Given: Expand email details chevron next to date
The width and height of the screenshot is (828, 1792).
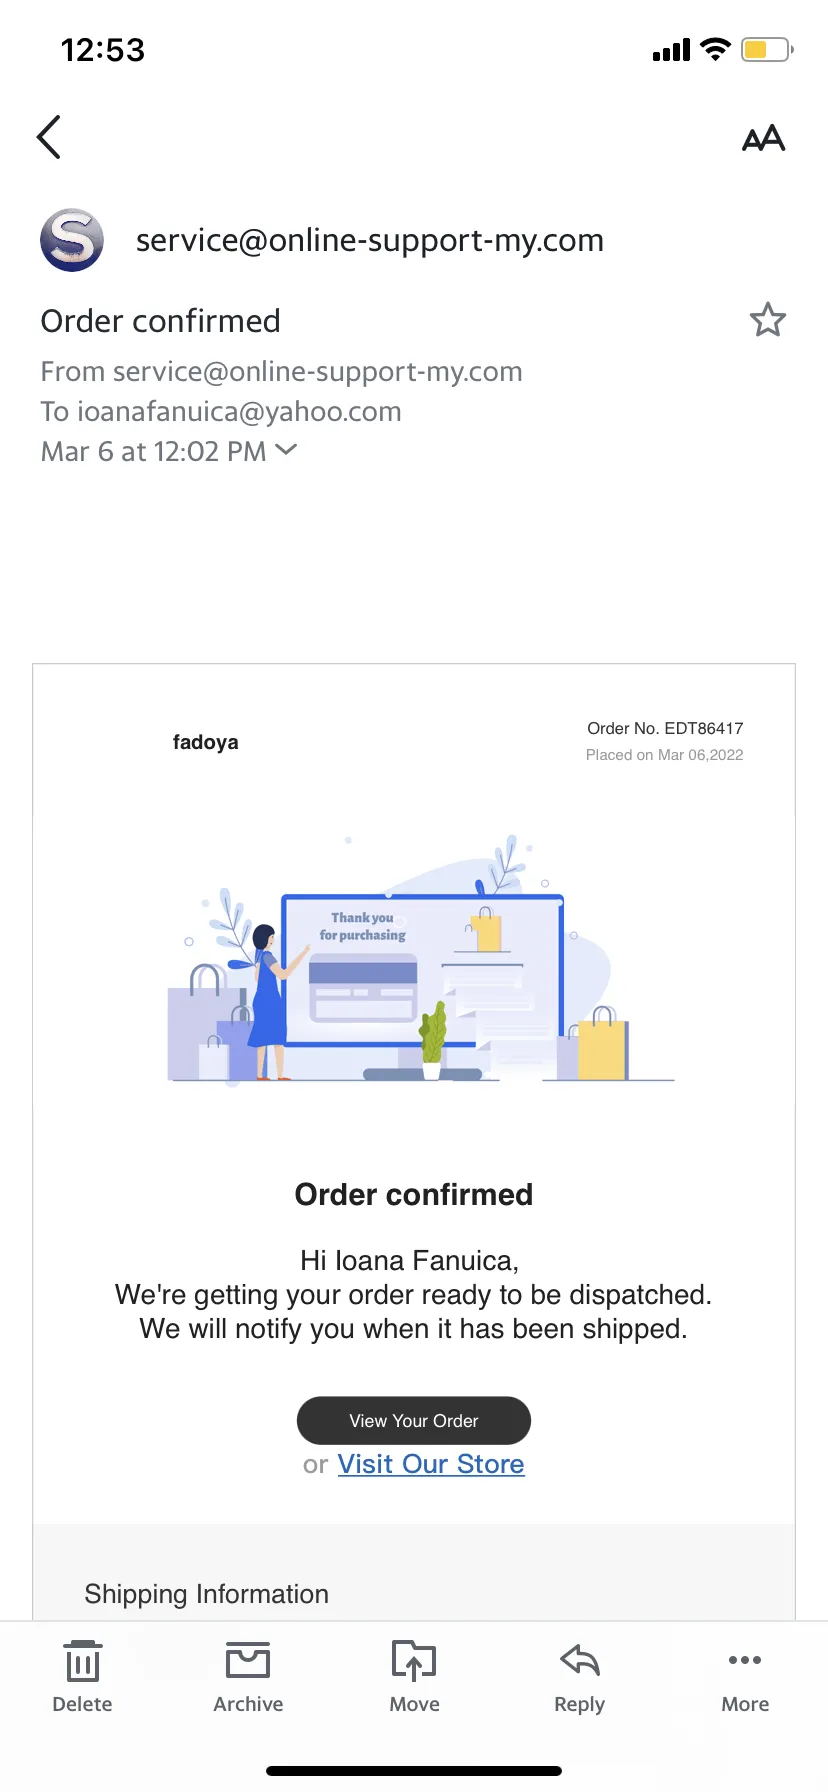Looking at the screenshot, I should (286, 450).
